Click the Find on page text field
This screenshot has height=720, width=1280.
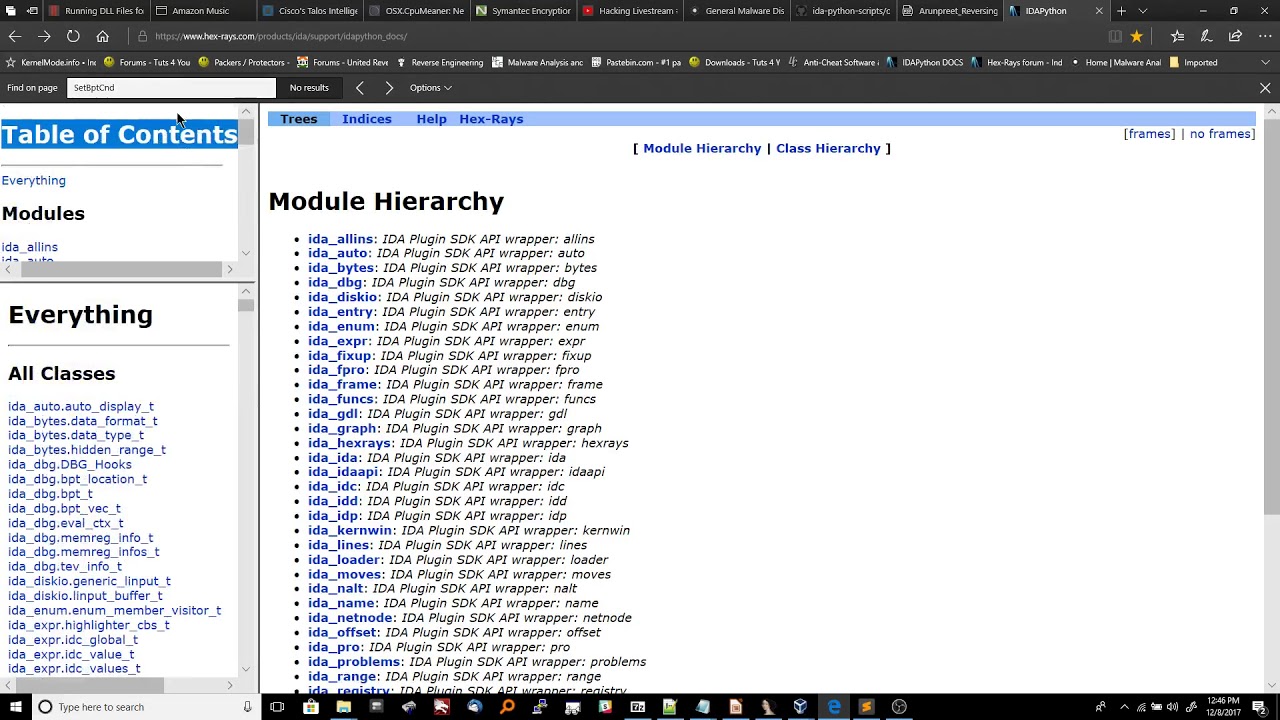click(x=171, y=88)
